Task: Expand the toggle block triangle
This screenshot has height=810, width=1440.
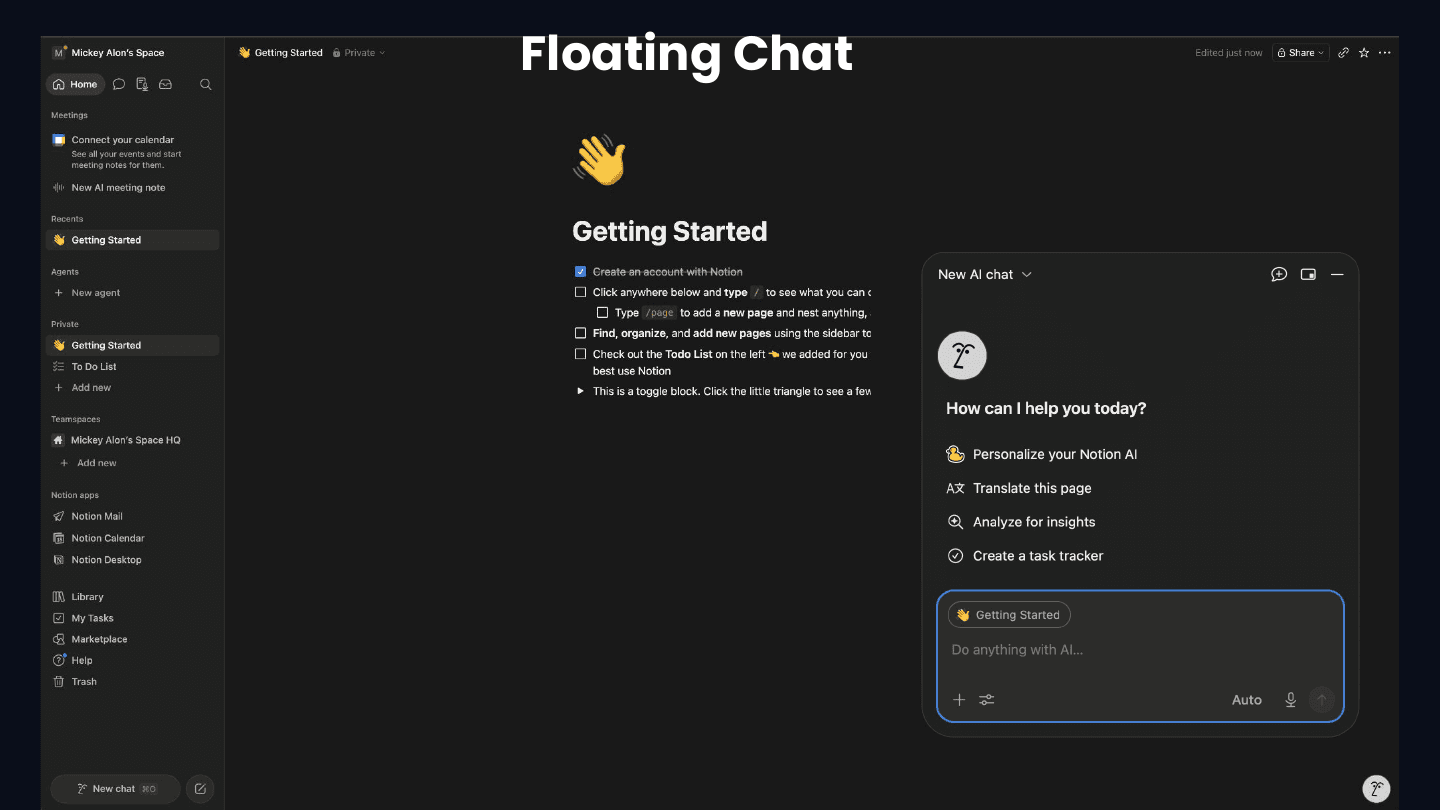Action: 580,391
